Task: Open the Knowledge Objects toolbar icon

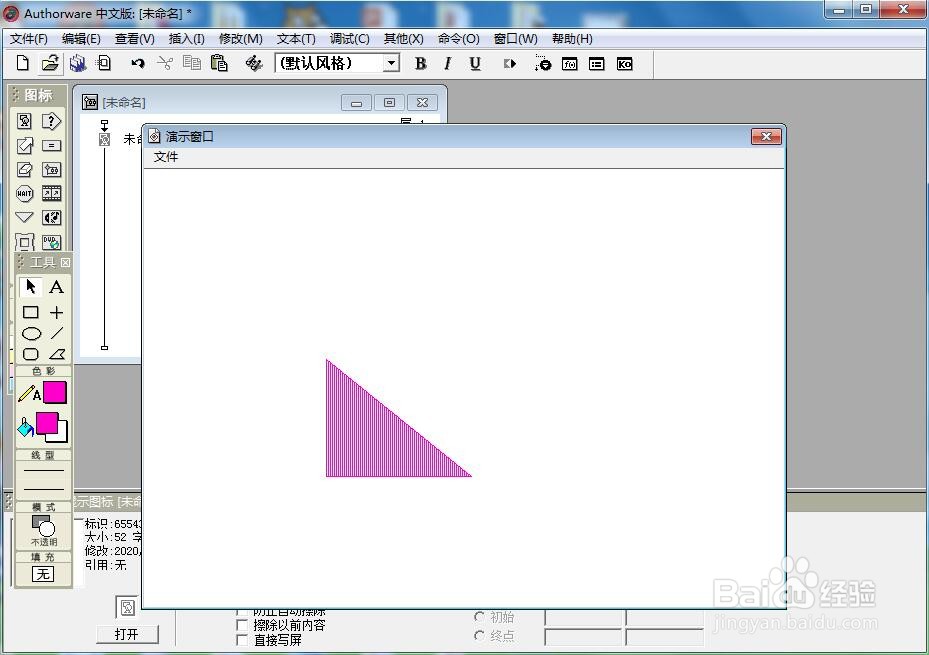Action: [x=624, y=64]
